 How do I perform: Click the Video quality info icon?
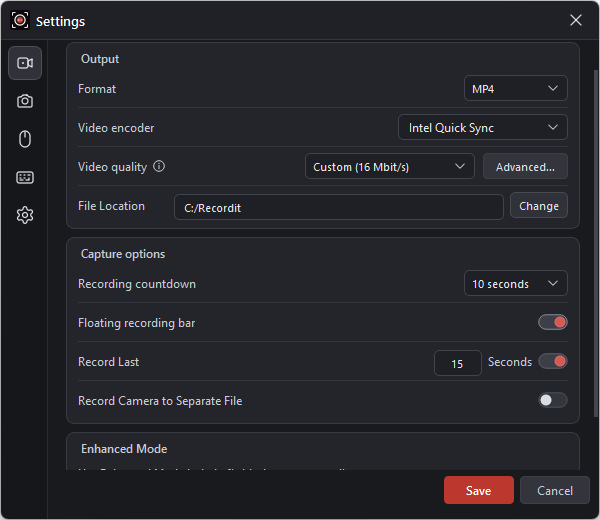(x=159, y=166)
